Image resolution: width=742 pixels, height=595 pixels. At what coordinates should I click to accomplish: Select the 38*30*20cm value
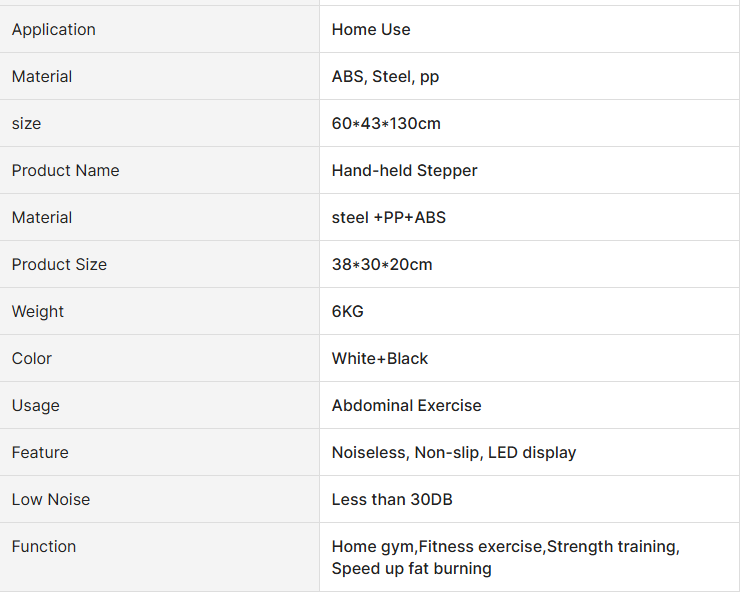[382, 264]
